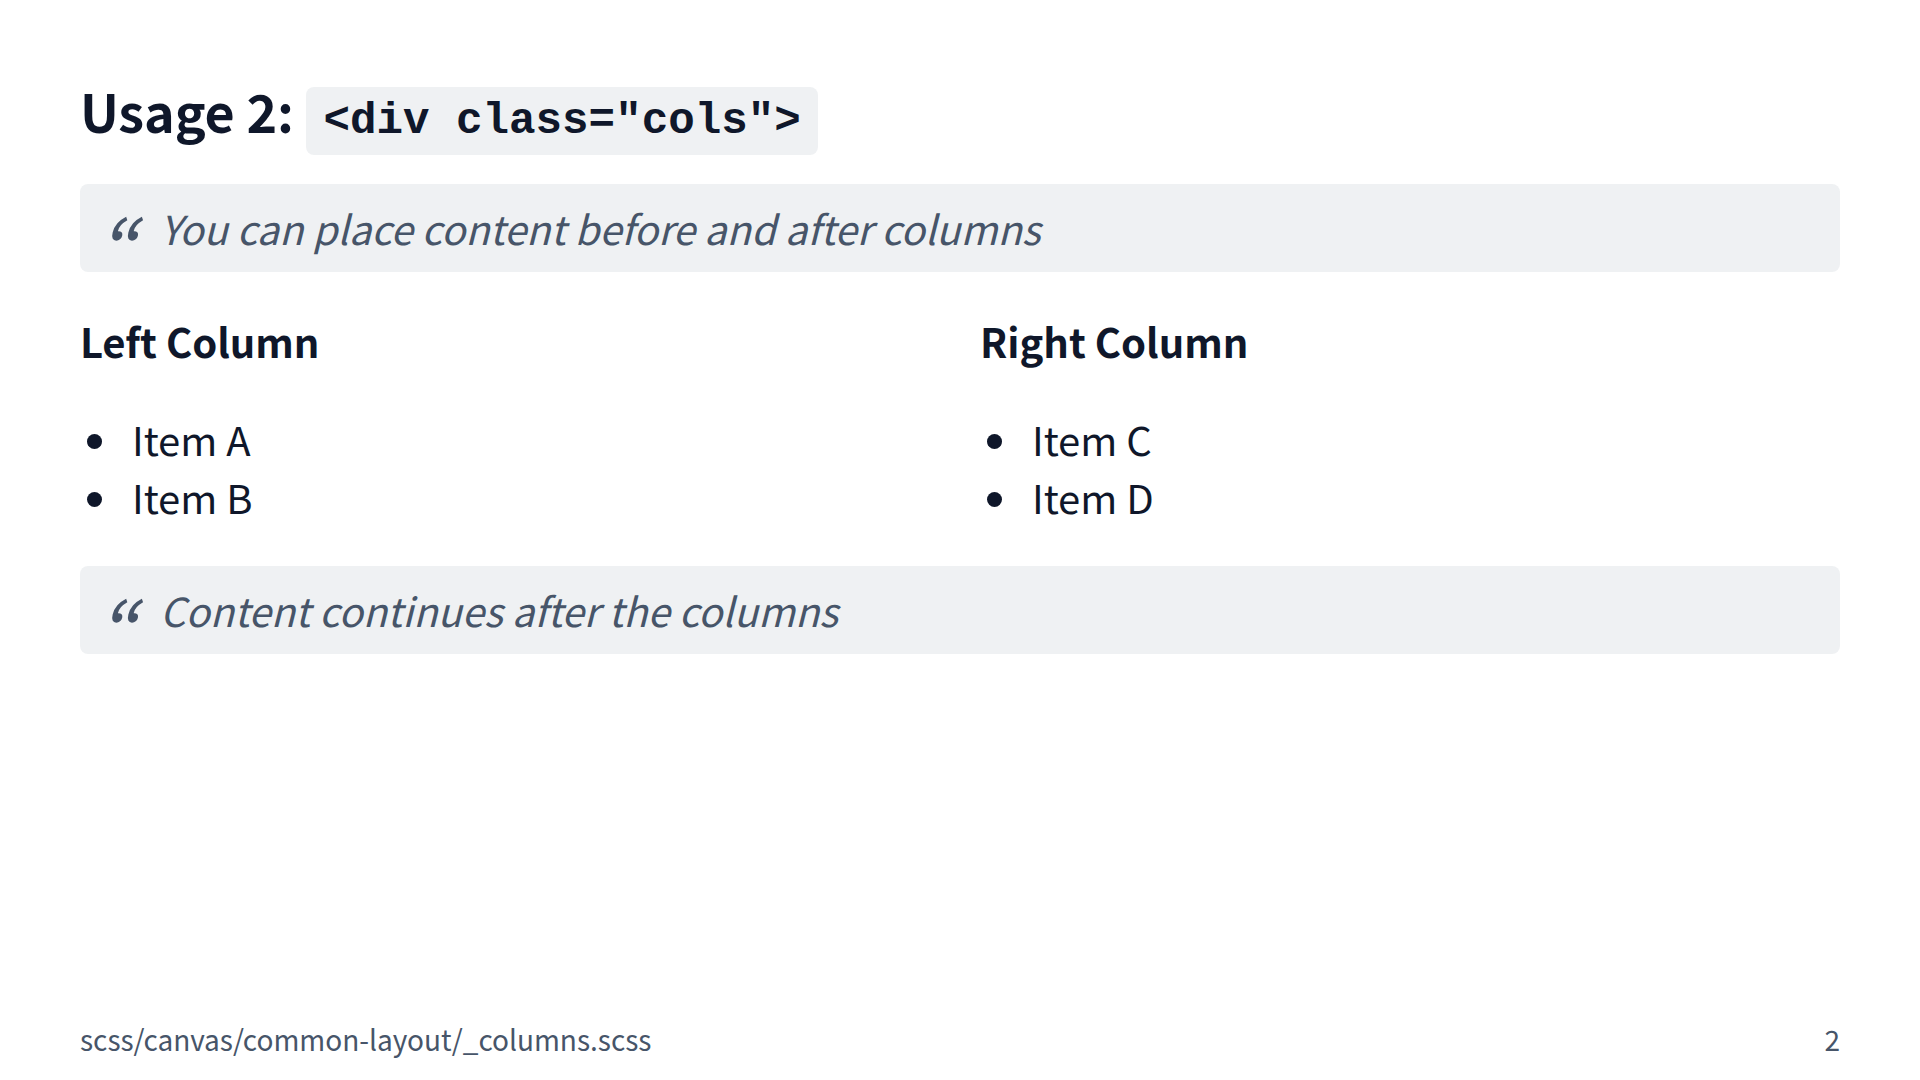Select the 'Left Column' heading
This screenshot has height=1080, width=1920.
coord(199,343)
